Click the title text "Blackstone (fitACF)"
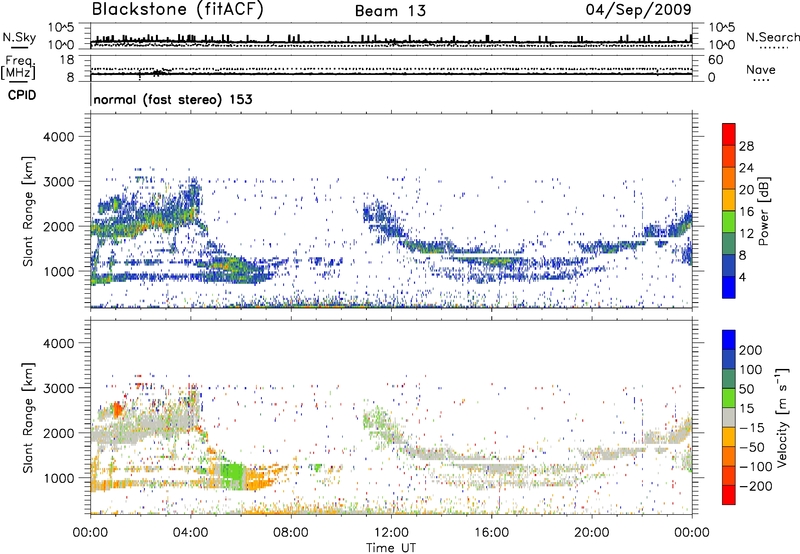800x554 pixels. click(177, 10)
